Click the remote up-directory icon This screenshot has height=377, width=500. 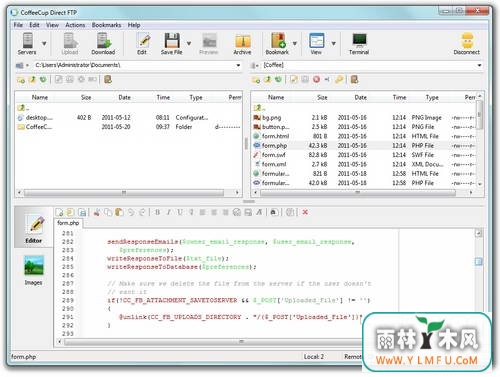268,79
